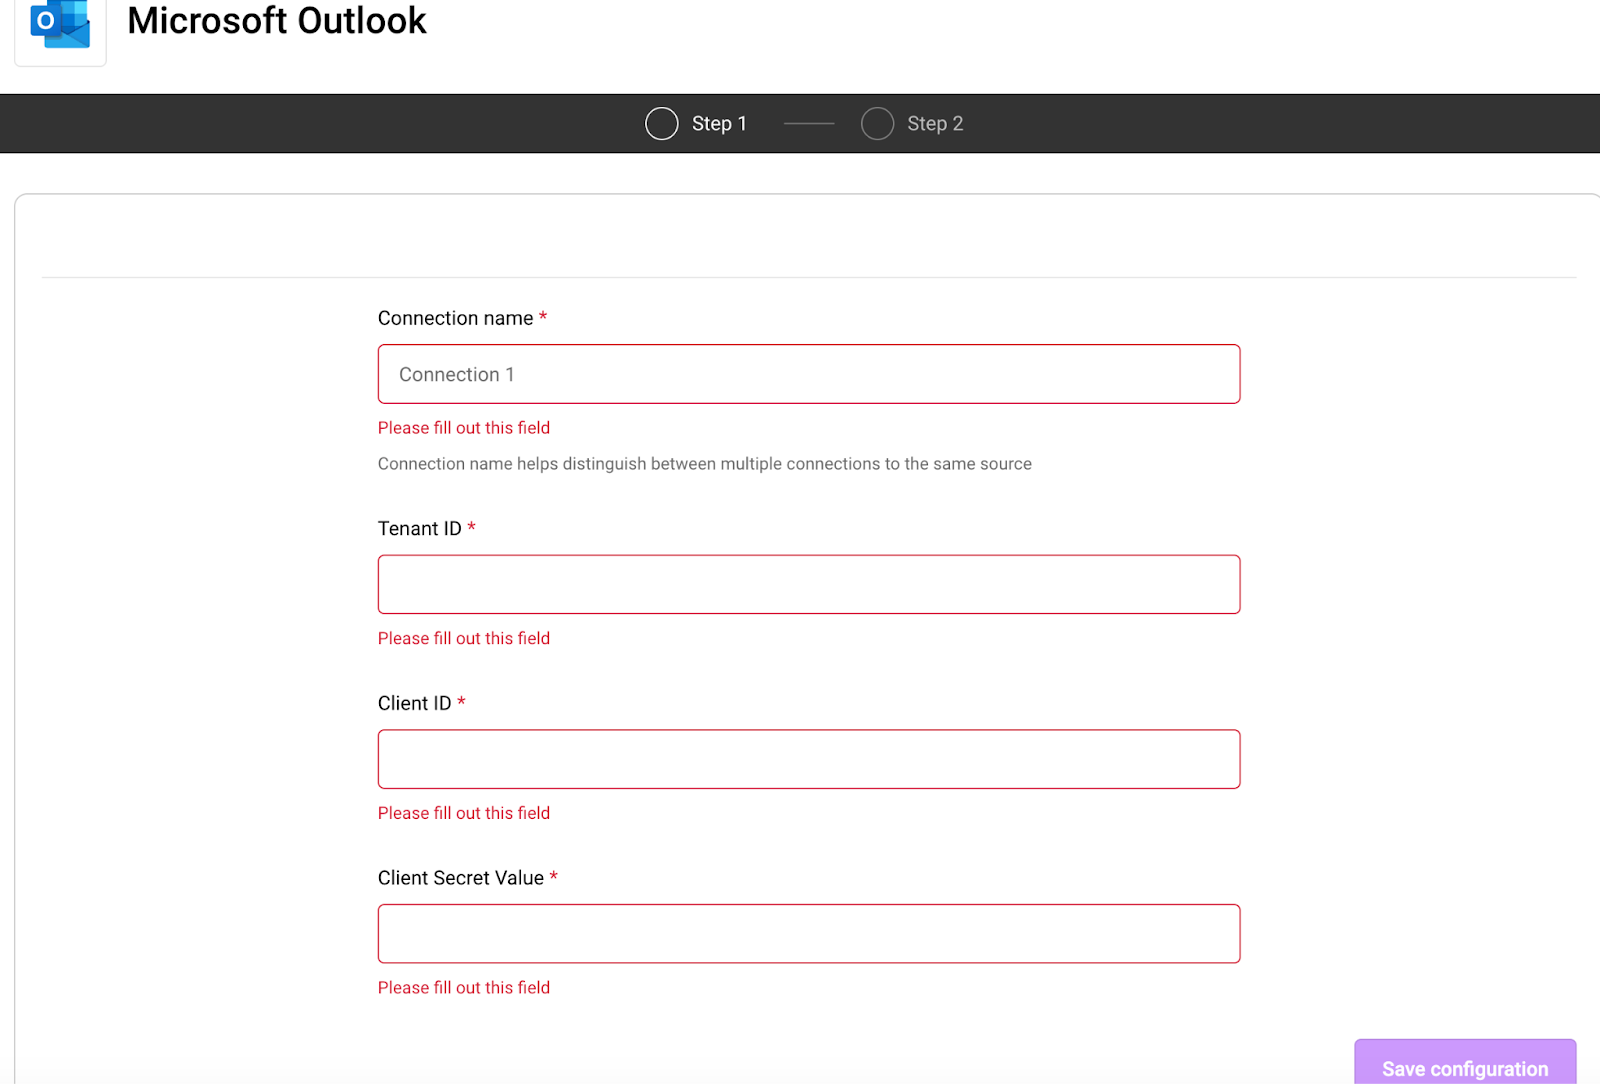Select the Step 1 circle indicator
Viewport: 1600px width, 1084px height.
click(x=661, y=124)
